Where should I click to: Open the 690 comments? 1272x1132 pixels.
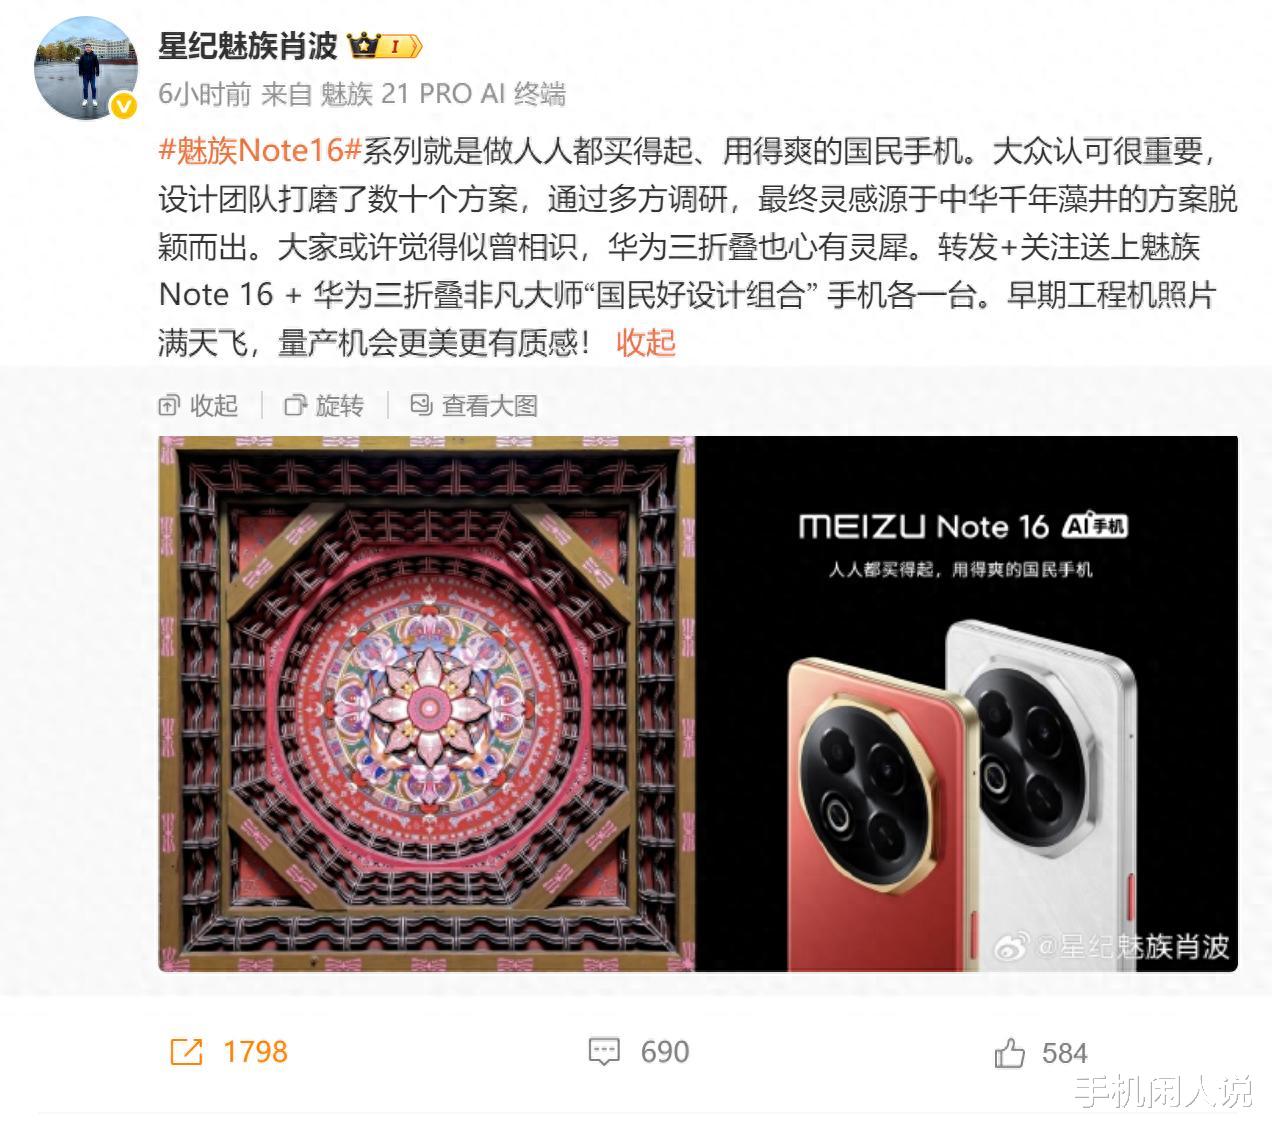[x=665, y=1052]
